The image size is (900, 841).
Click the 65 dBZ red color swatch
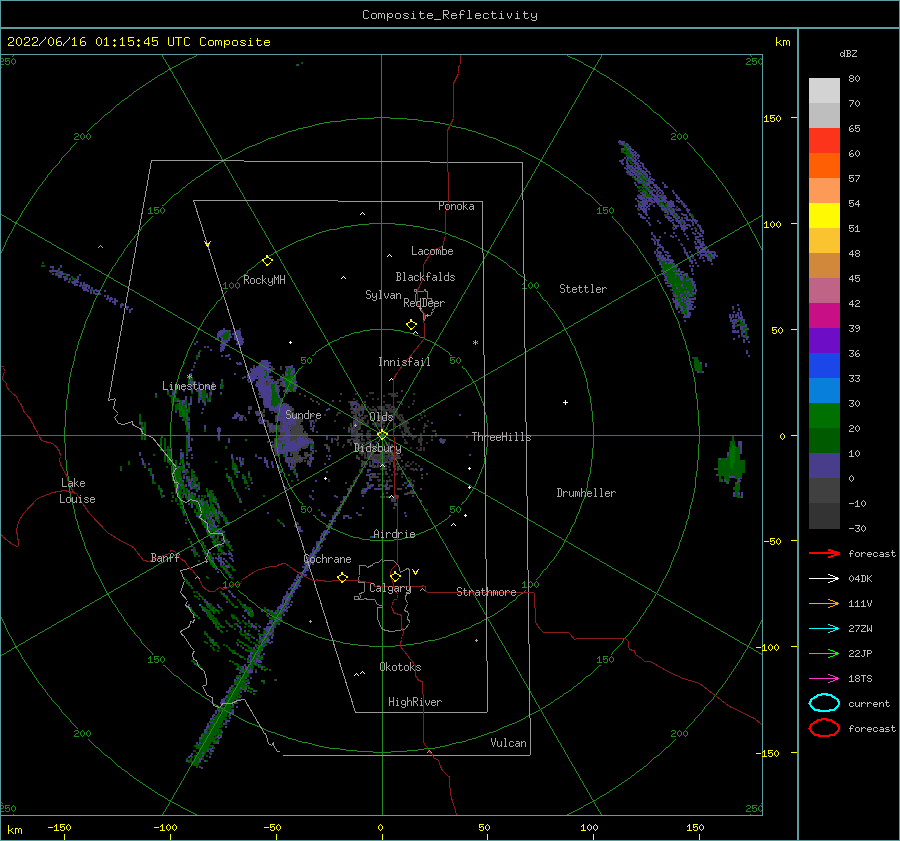[824, 141]
